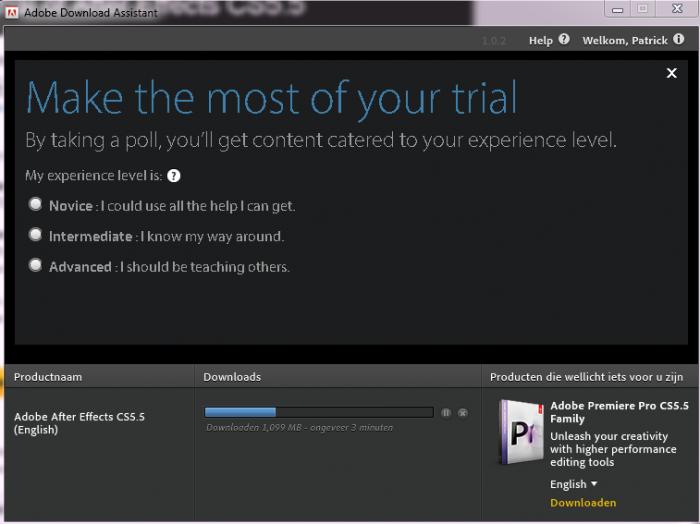Click the Help question mark icon
Viewport: 700px width, 524px height.
point(564,40)
